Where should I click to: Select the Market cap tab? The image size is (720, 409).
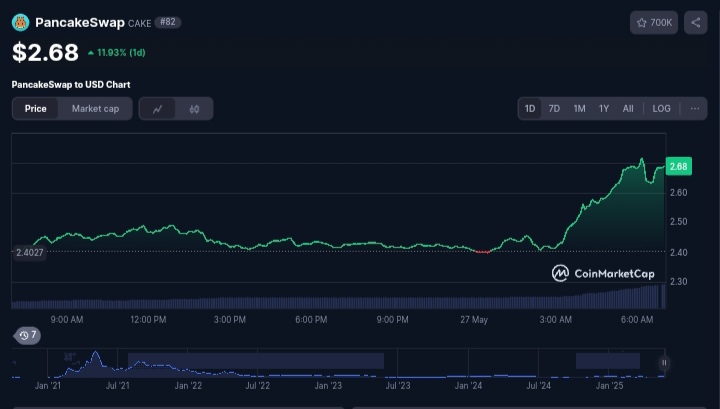tap(95, 109)
